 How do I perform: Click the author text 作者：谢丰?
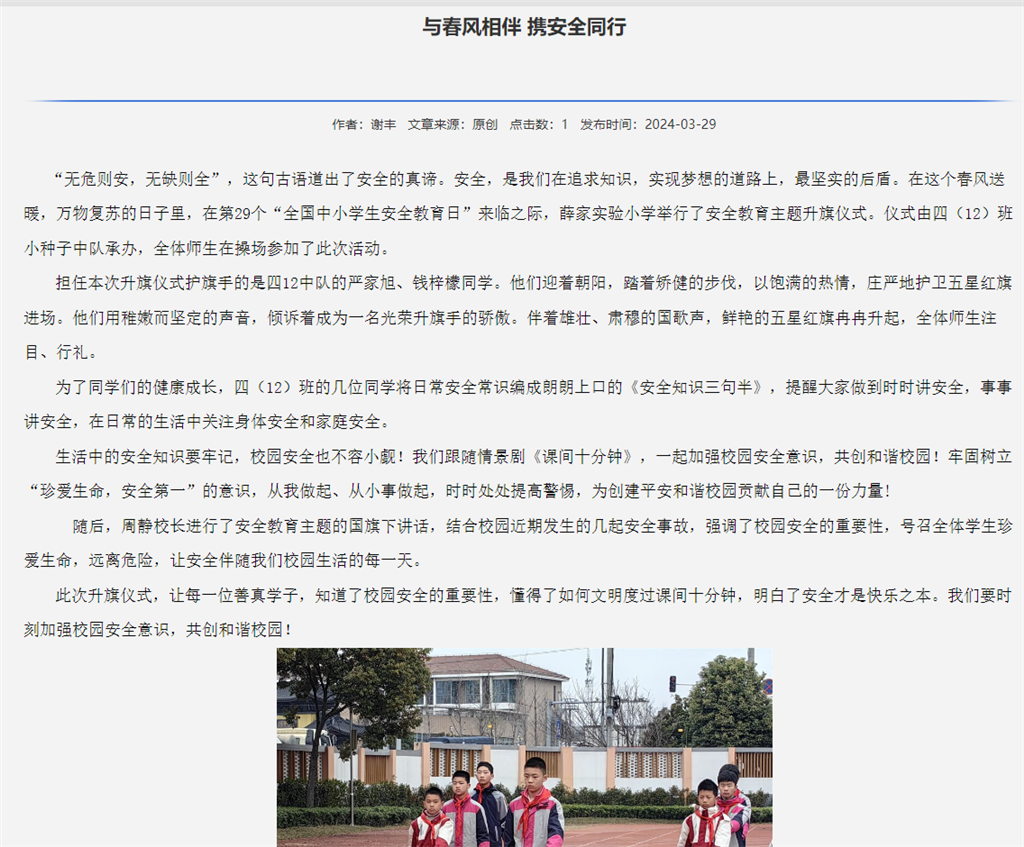tap(364, 124)
